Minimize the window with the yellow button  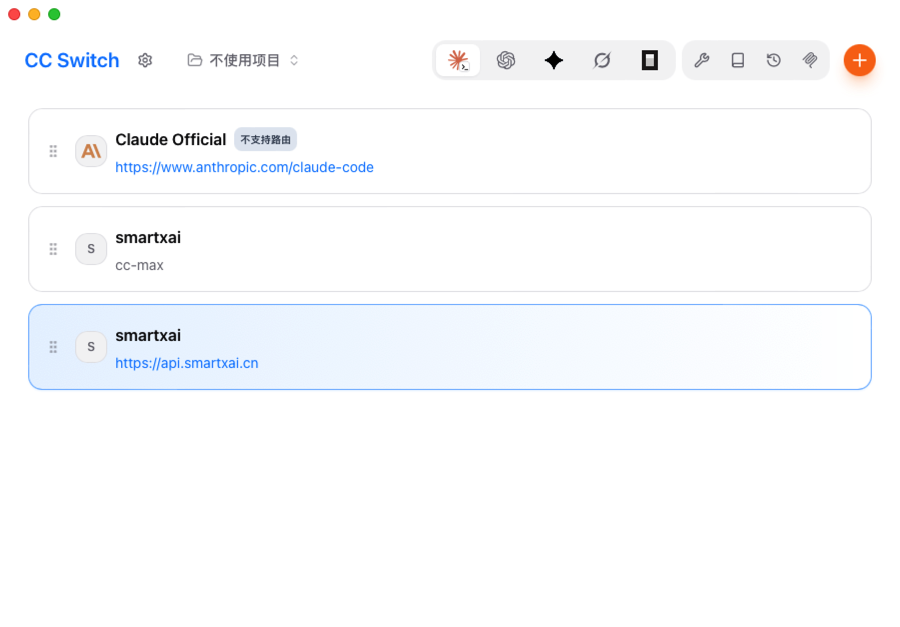34,14
